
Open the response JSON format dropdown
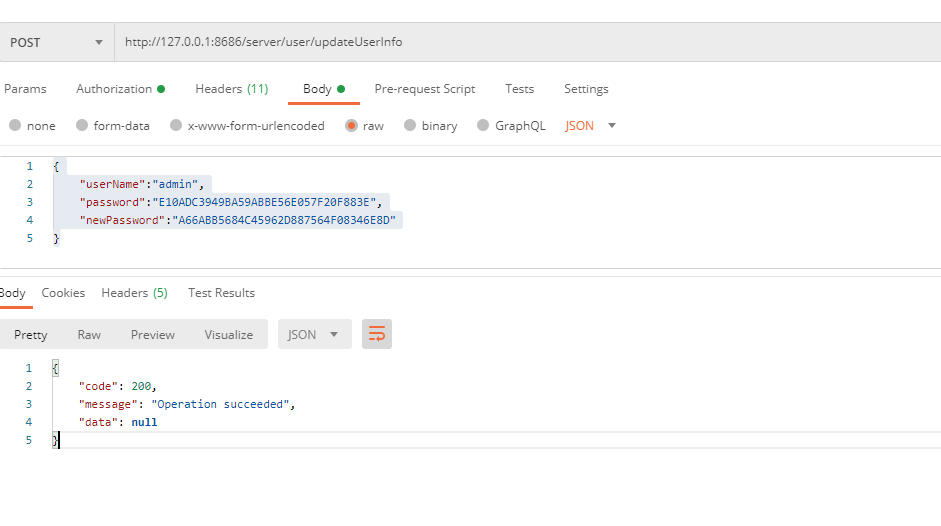[x=314, y=334]
